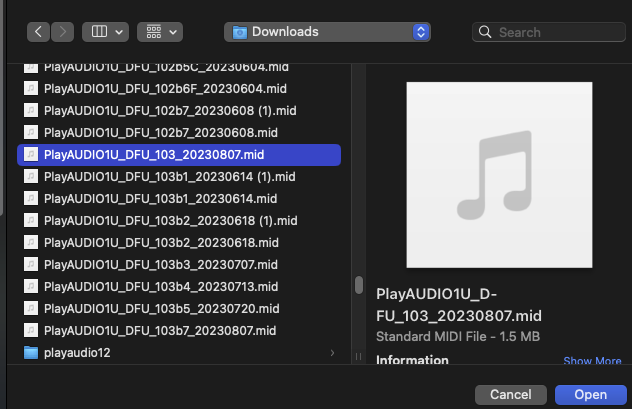Click the group-by grid icon
This screenshot has width=632, height=409.
(154, 31)
